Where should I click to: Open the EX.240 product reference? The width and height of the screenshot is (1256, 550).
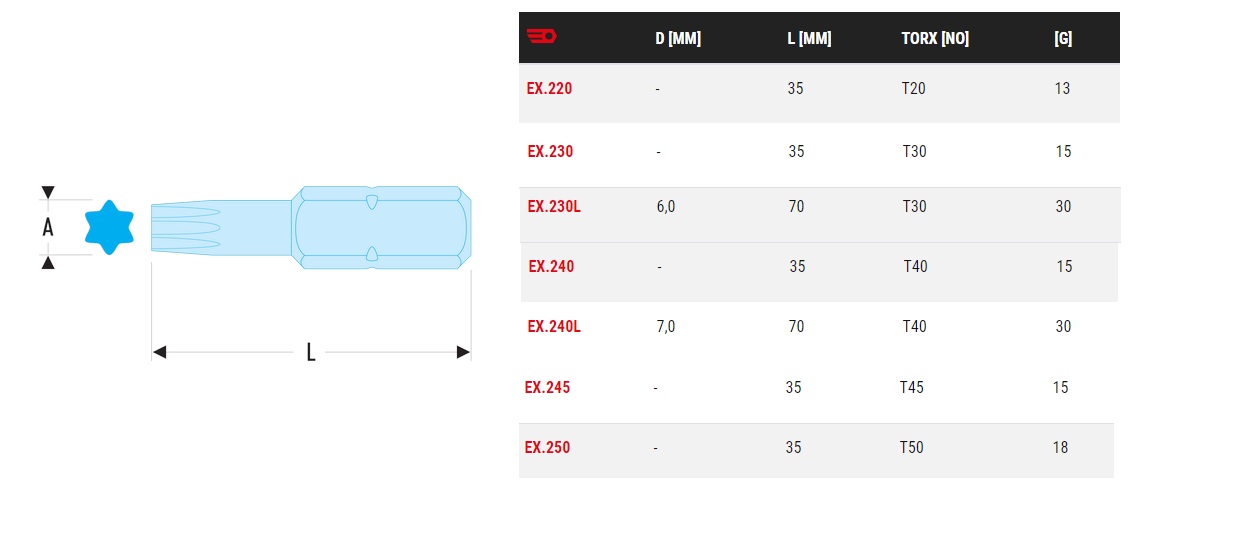click(551, 266)
